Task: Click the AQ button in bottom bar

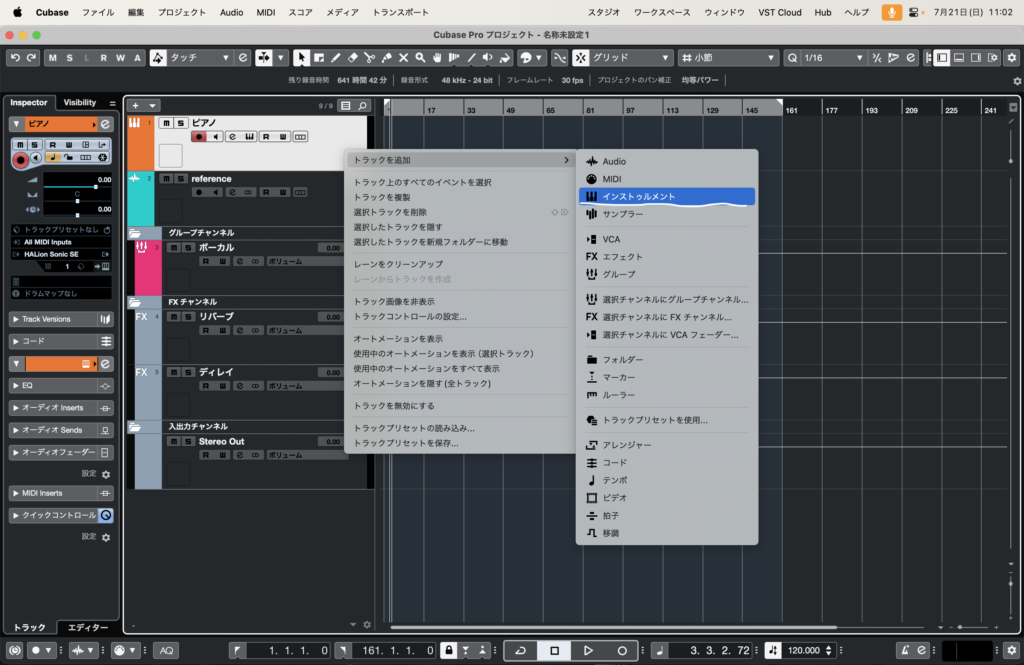Action: (x=166, y=650)
